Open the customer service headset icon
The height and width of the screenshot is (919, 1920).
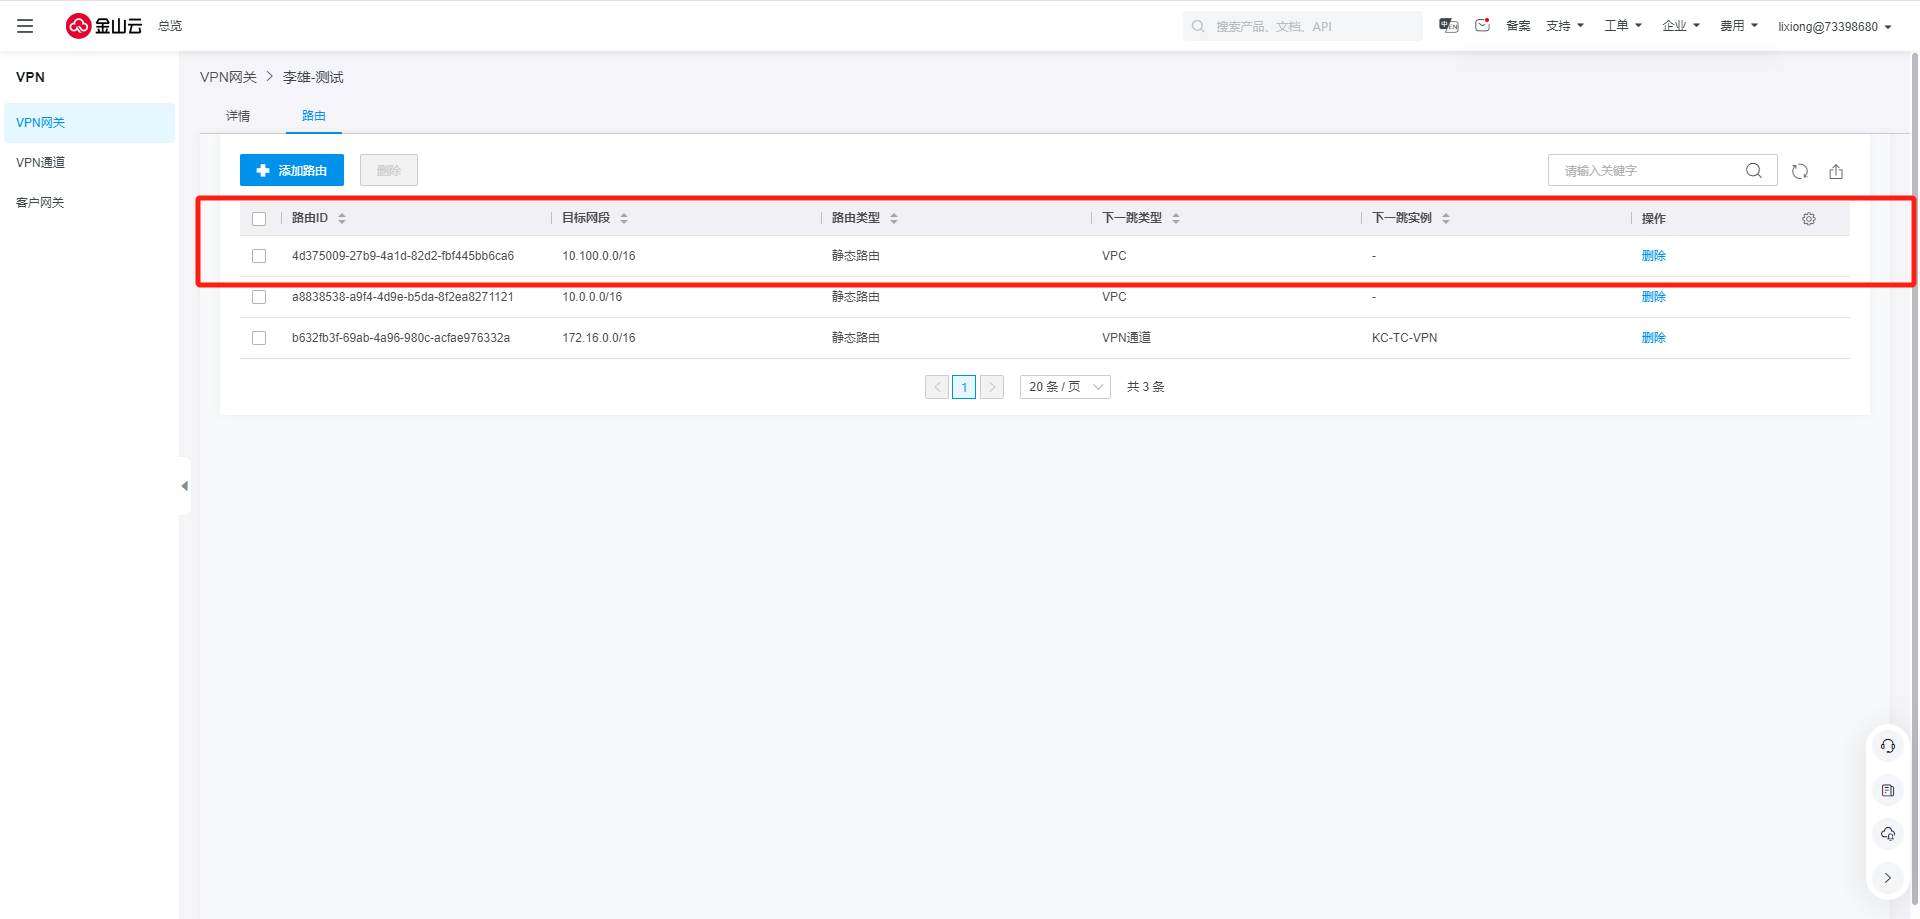coord(1887,746)
